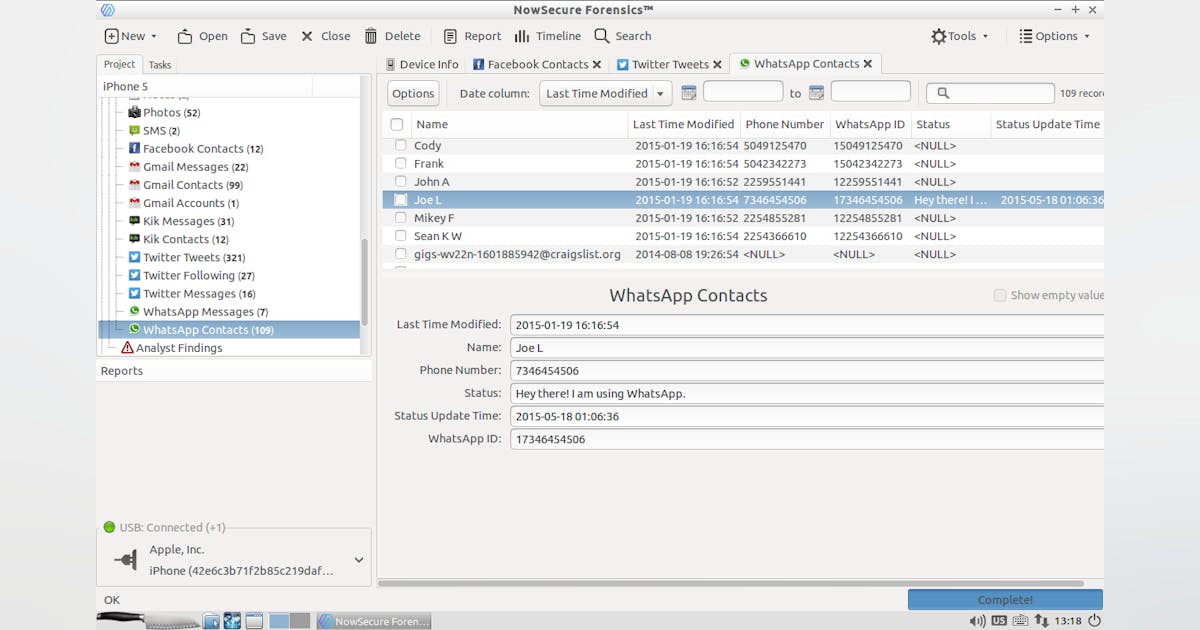Open the Search tool in toolbar
The image size is (1200, 630).
602,36
